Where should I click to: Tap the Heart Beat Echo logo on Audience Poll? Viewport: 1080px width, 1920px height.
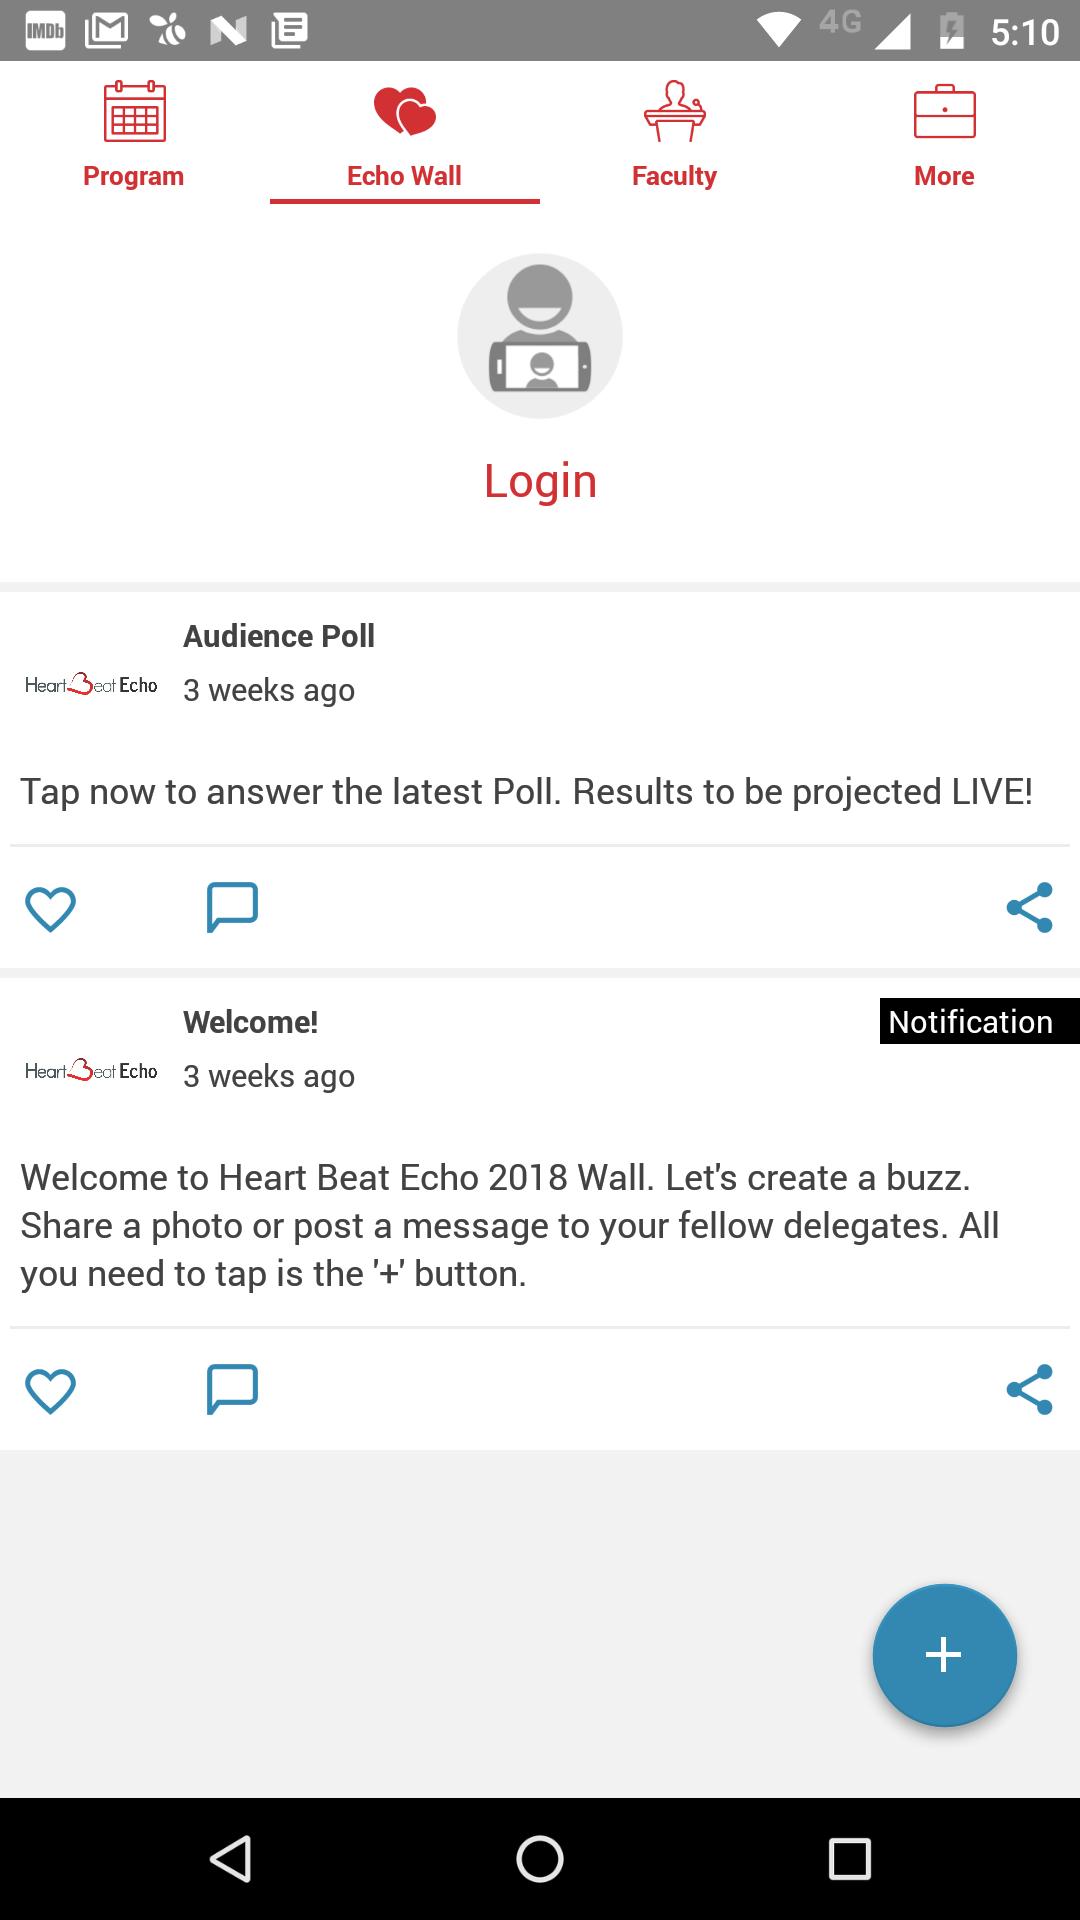(91, 685)
